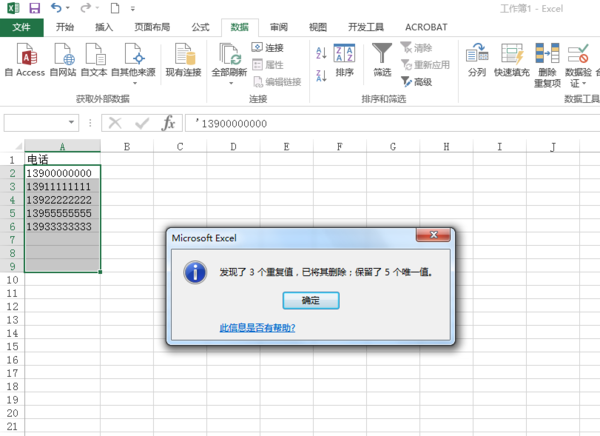Switch to the 开发工具 Developer tab
Viewport: 600px width, 436px height.
(x=366, y=27)
